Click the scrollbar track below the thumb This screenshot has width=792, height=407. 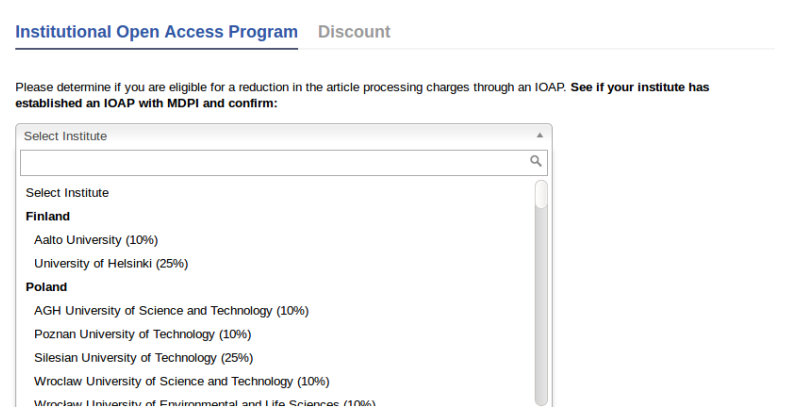pos(541,303)
